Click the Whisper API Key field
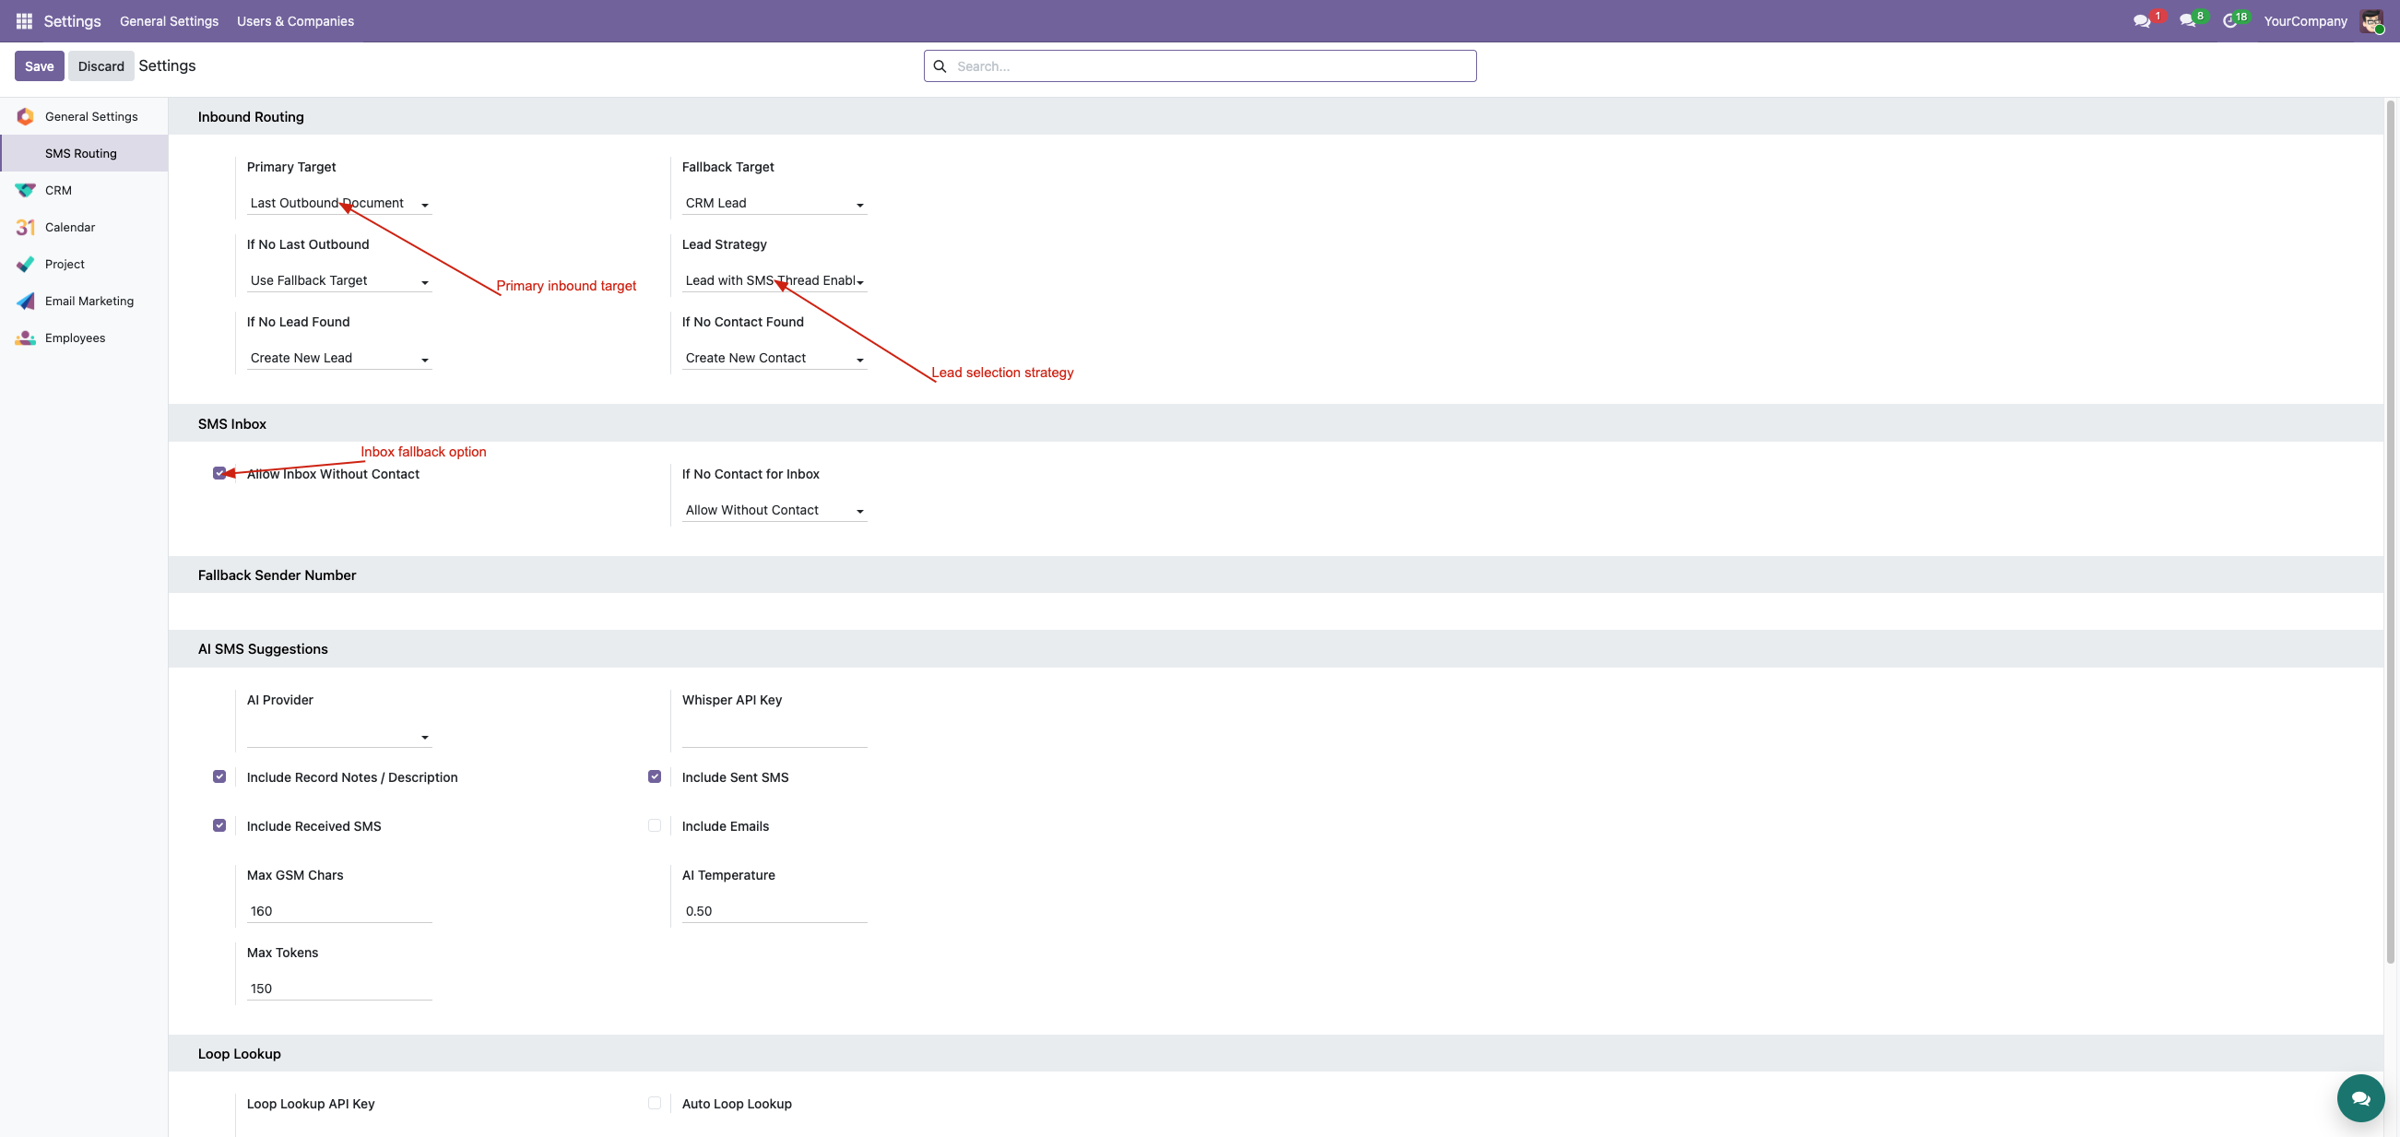Screen dimensions: 2400x1137 [774, 736]
